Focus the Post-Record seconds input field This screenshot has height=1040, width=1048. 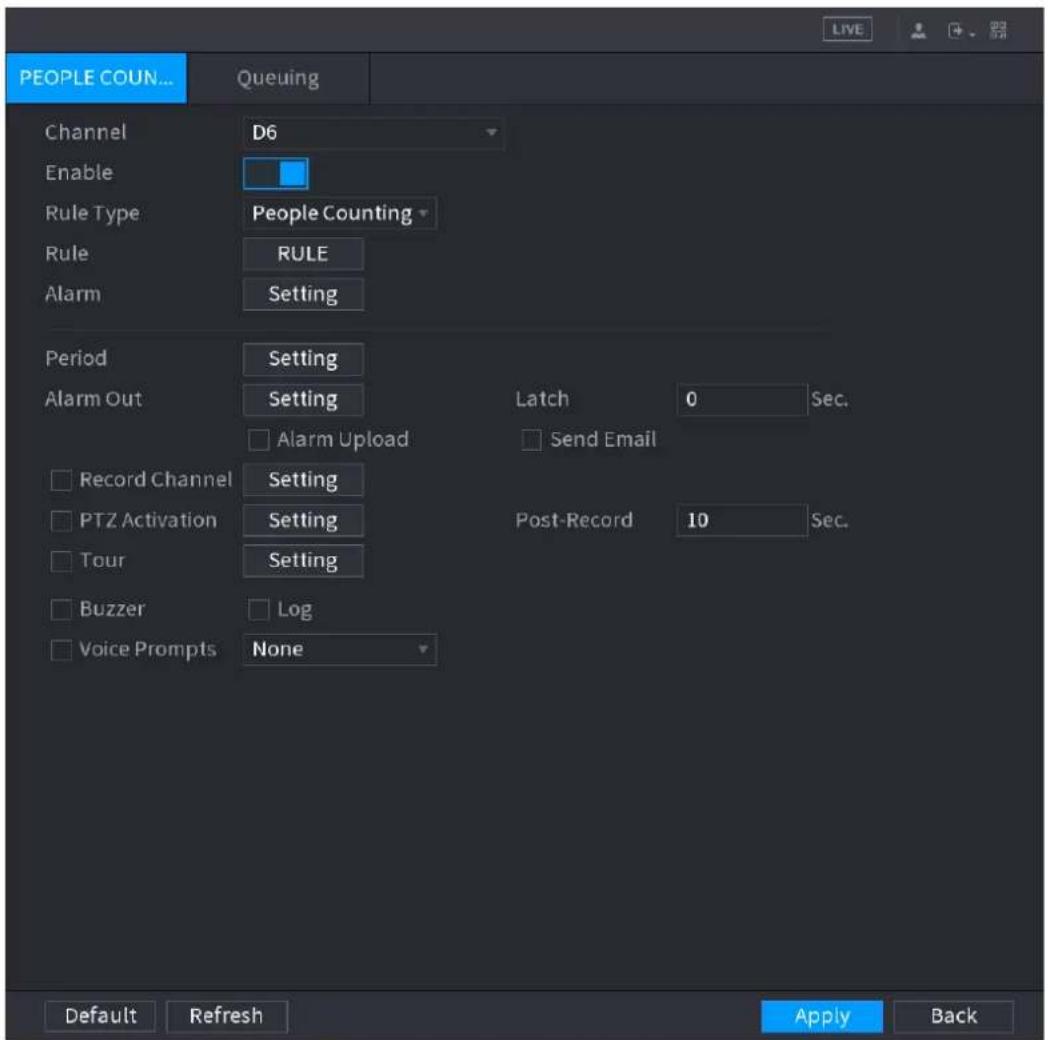click(x=742, y=521)
